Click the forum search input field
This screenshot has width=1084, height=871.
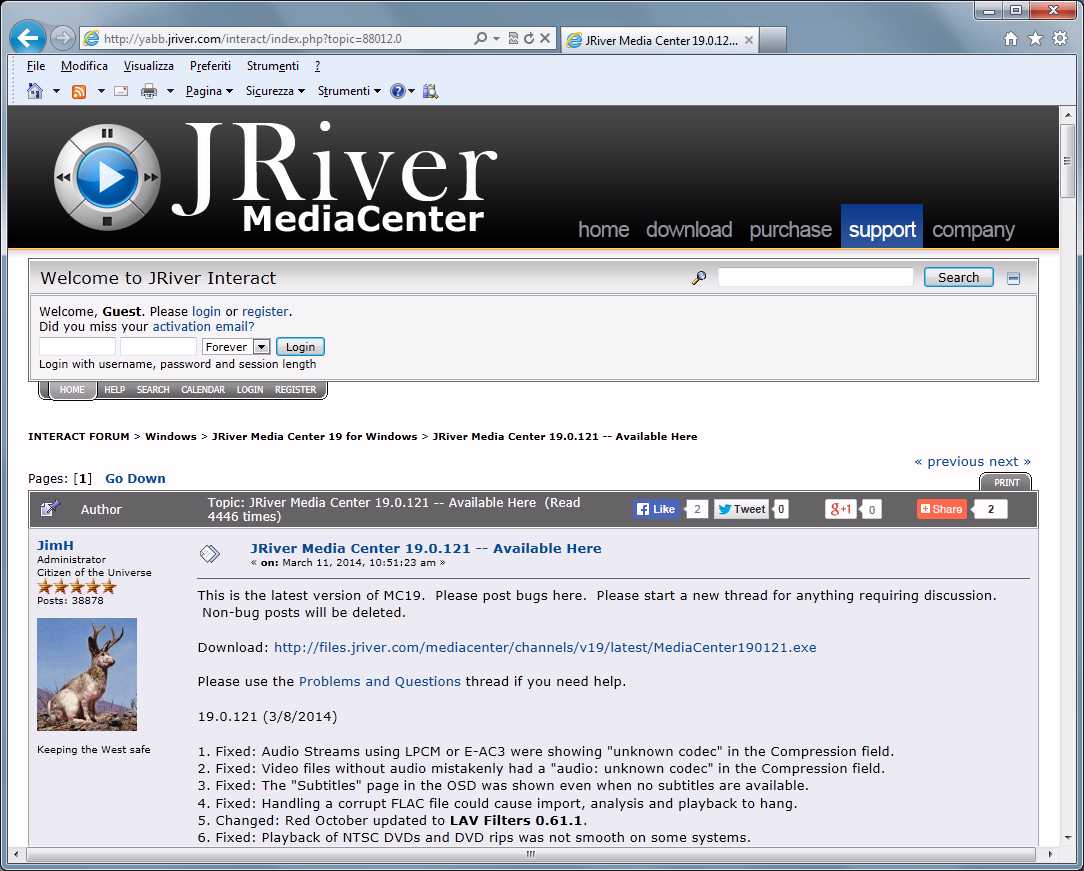pos(816,277)
